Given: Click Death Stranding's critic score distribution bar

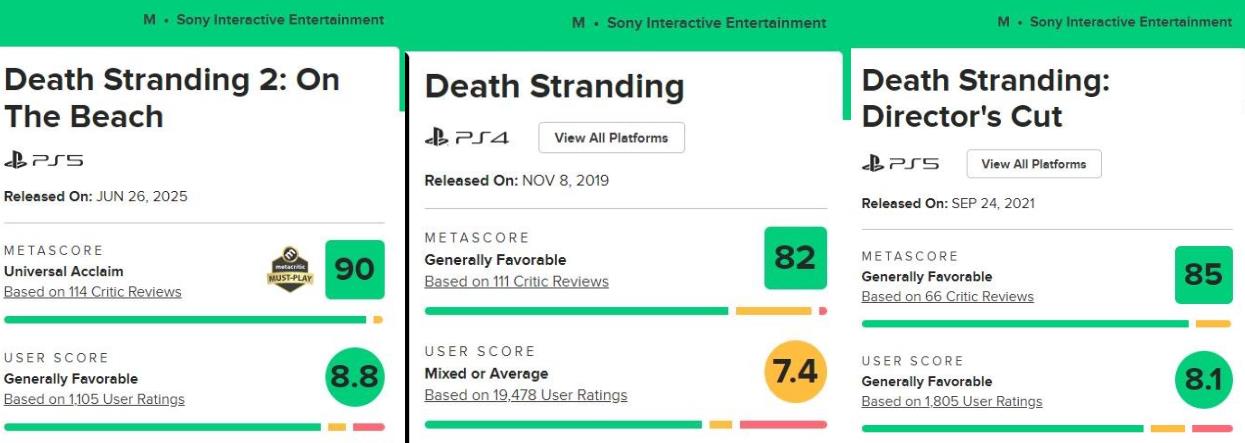Looking at the screenshot, I should click(625, 311).
